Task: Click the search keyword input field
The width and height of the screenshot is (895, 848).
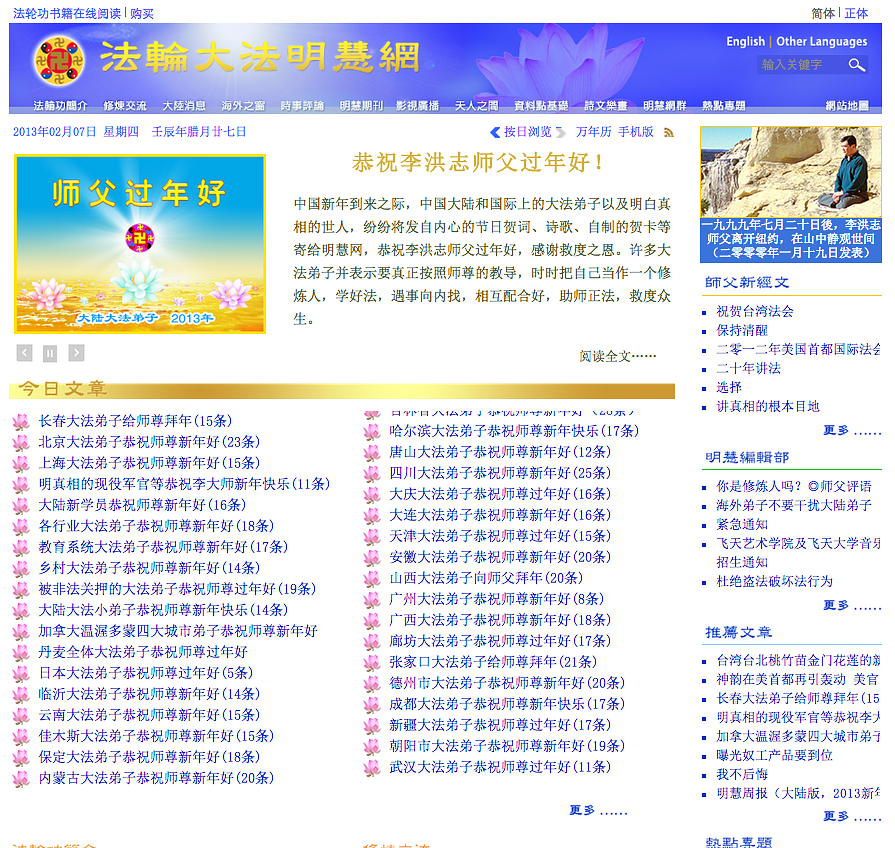Action: pyautogui.click(x=800, y=65)
